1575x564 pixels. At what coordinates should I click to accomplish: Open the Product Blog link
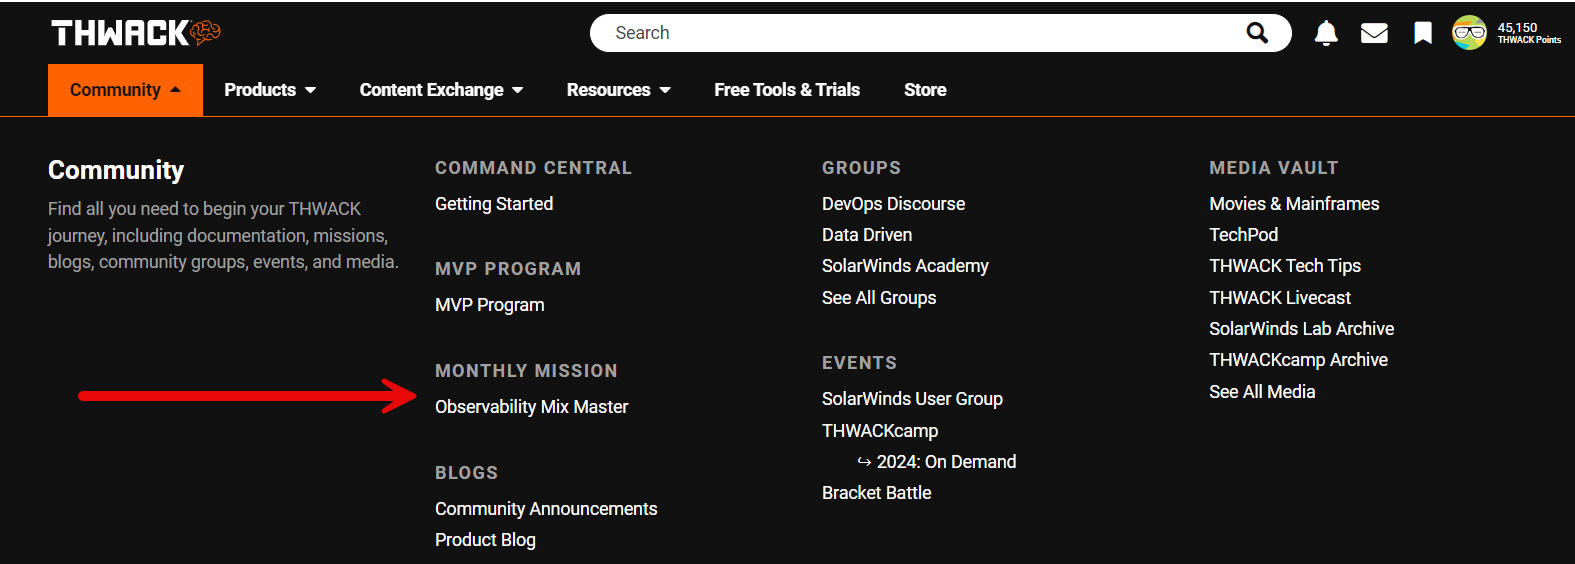485,540
